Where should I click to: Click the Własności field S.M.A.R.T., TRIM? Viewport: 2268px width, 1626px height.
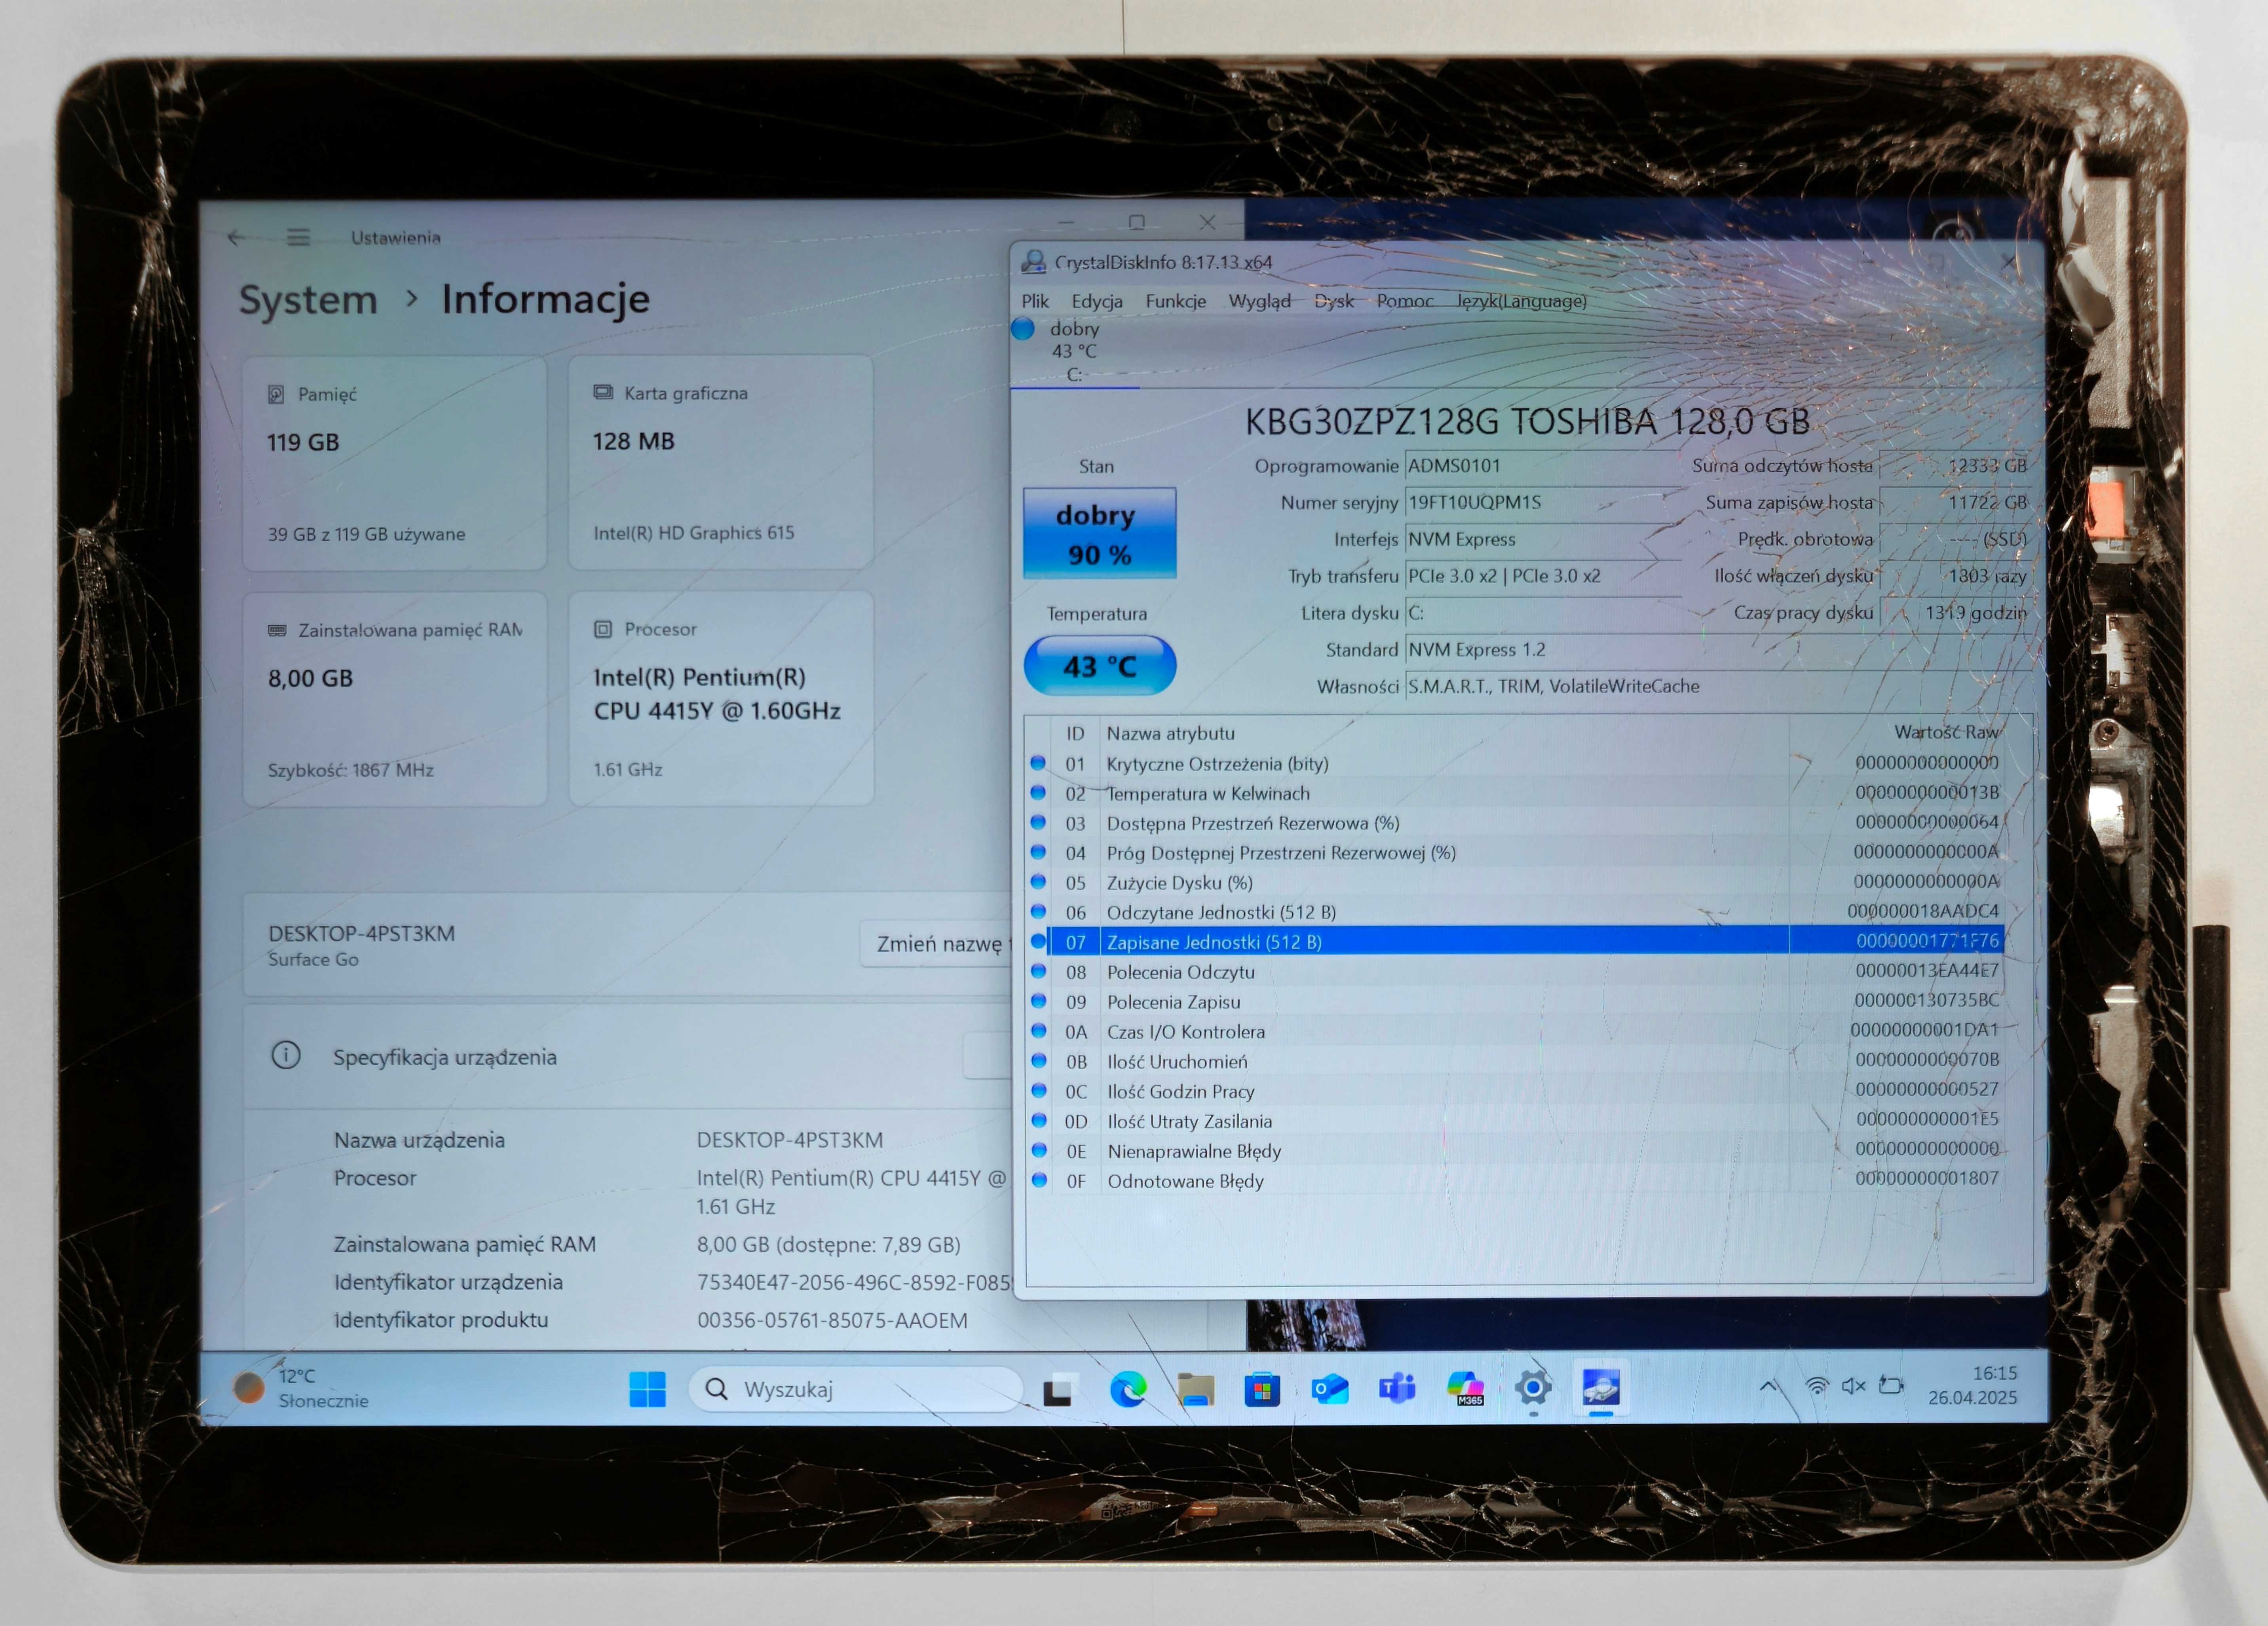tap(1718, 686)
